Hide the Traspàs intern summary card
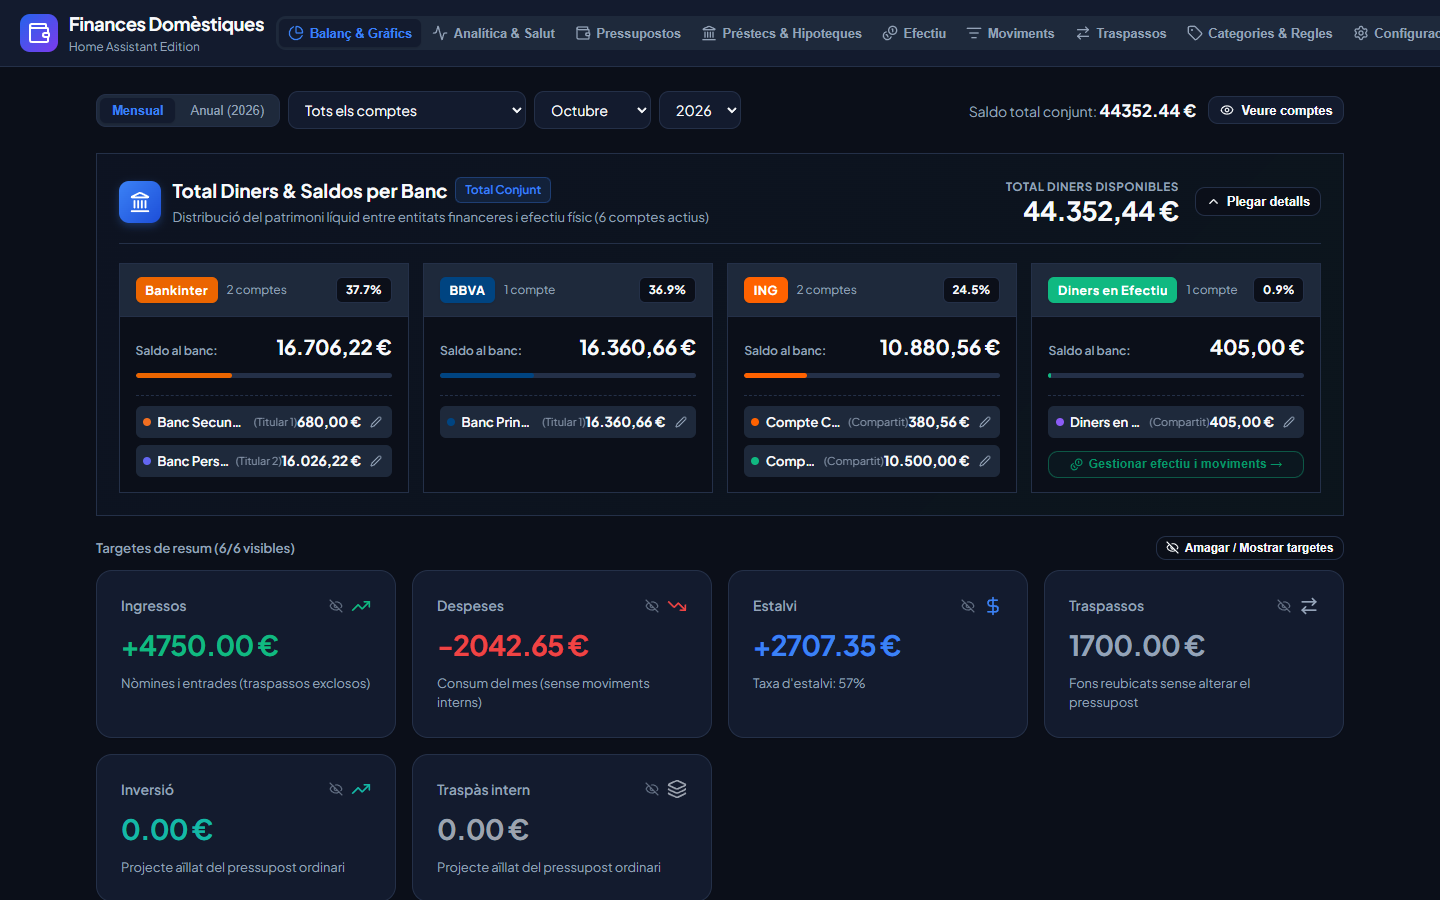 click(652, 789)
